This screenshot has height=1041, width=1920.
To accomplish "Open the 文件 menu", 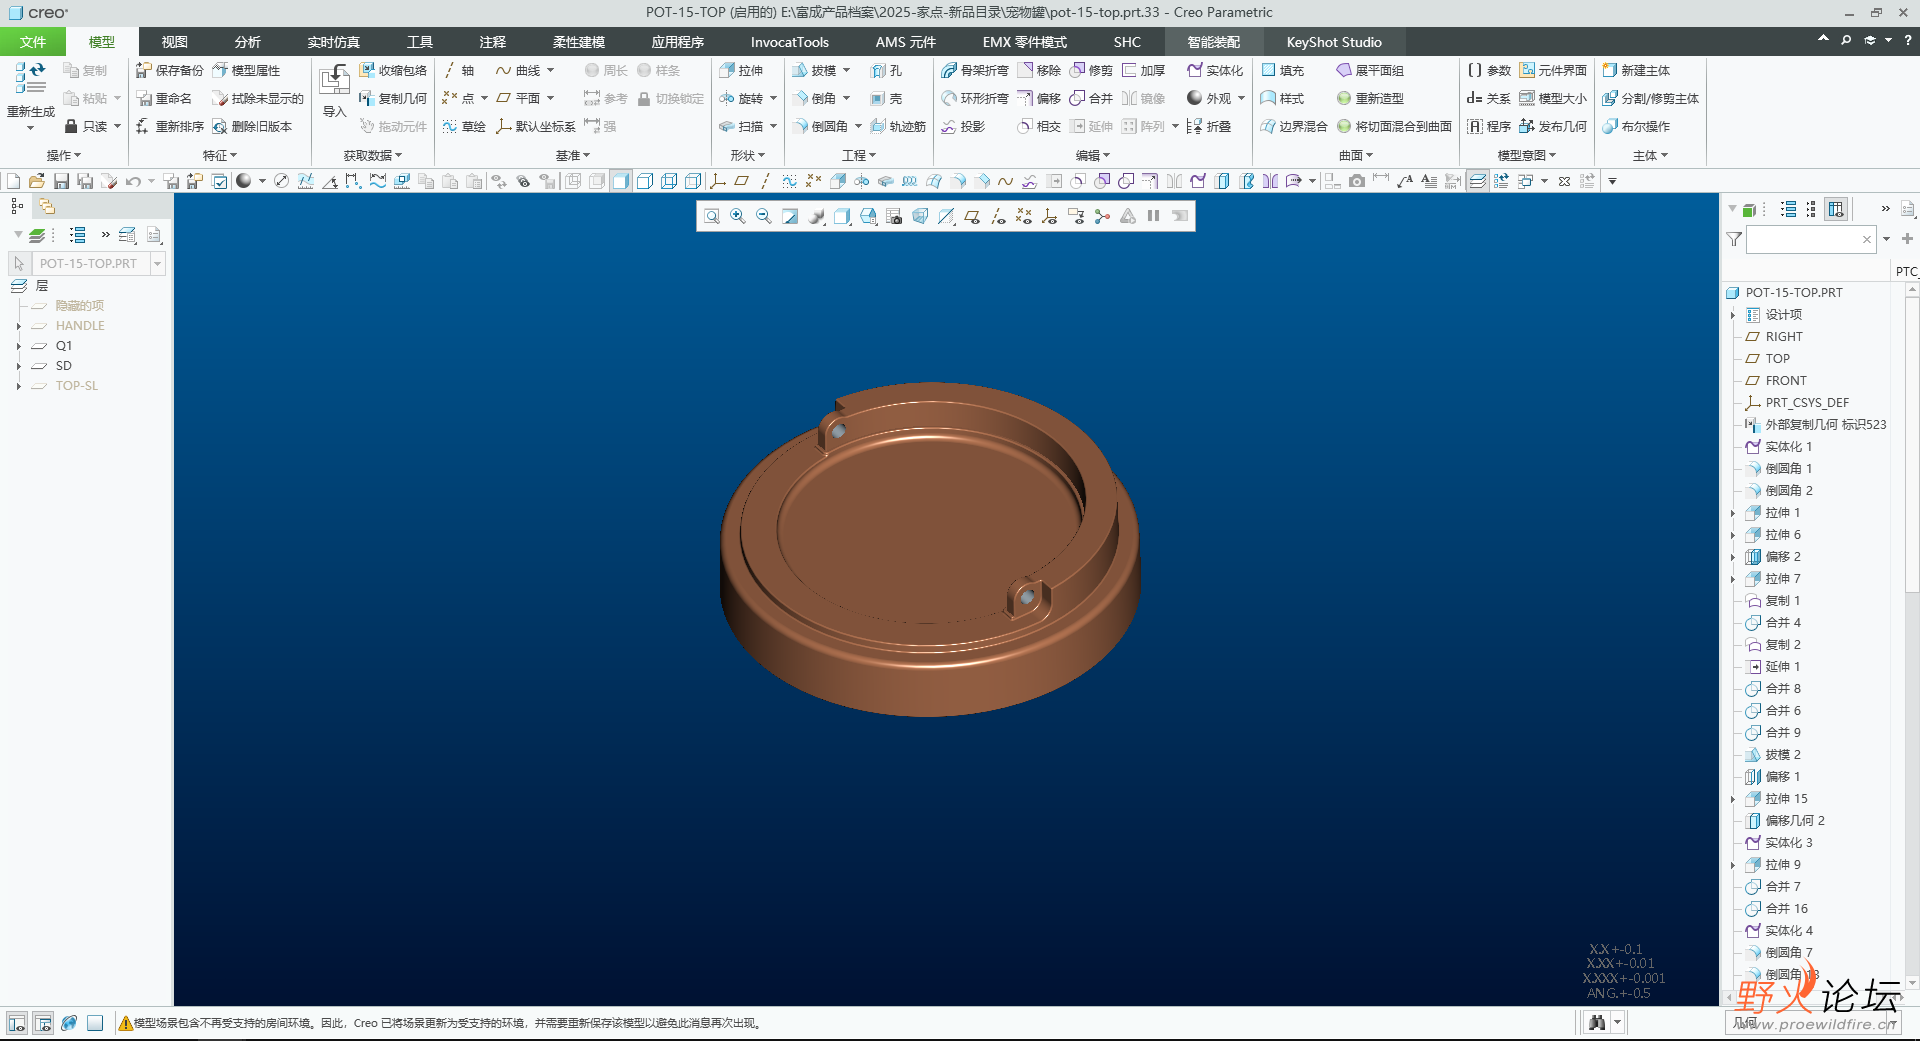I will [x=32, y=42].
